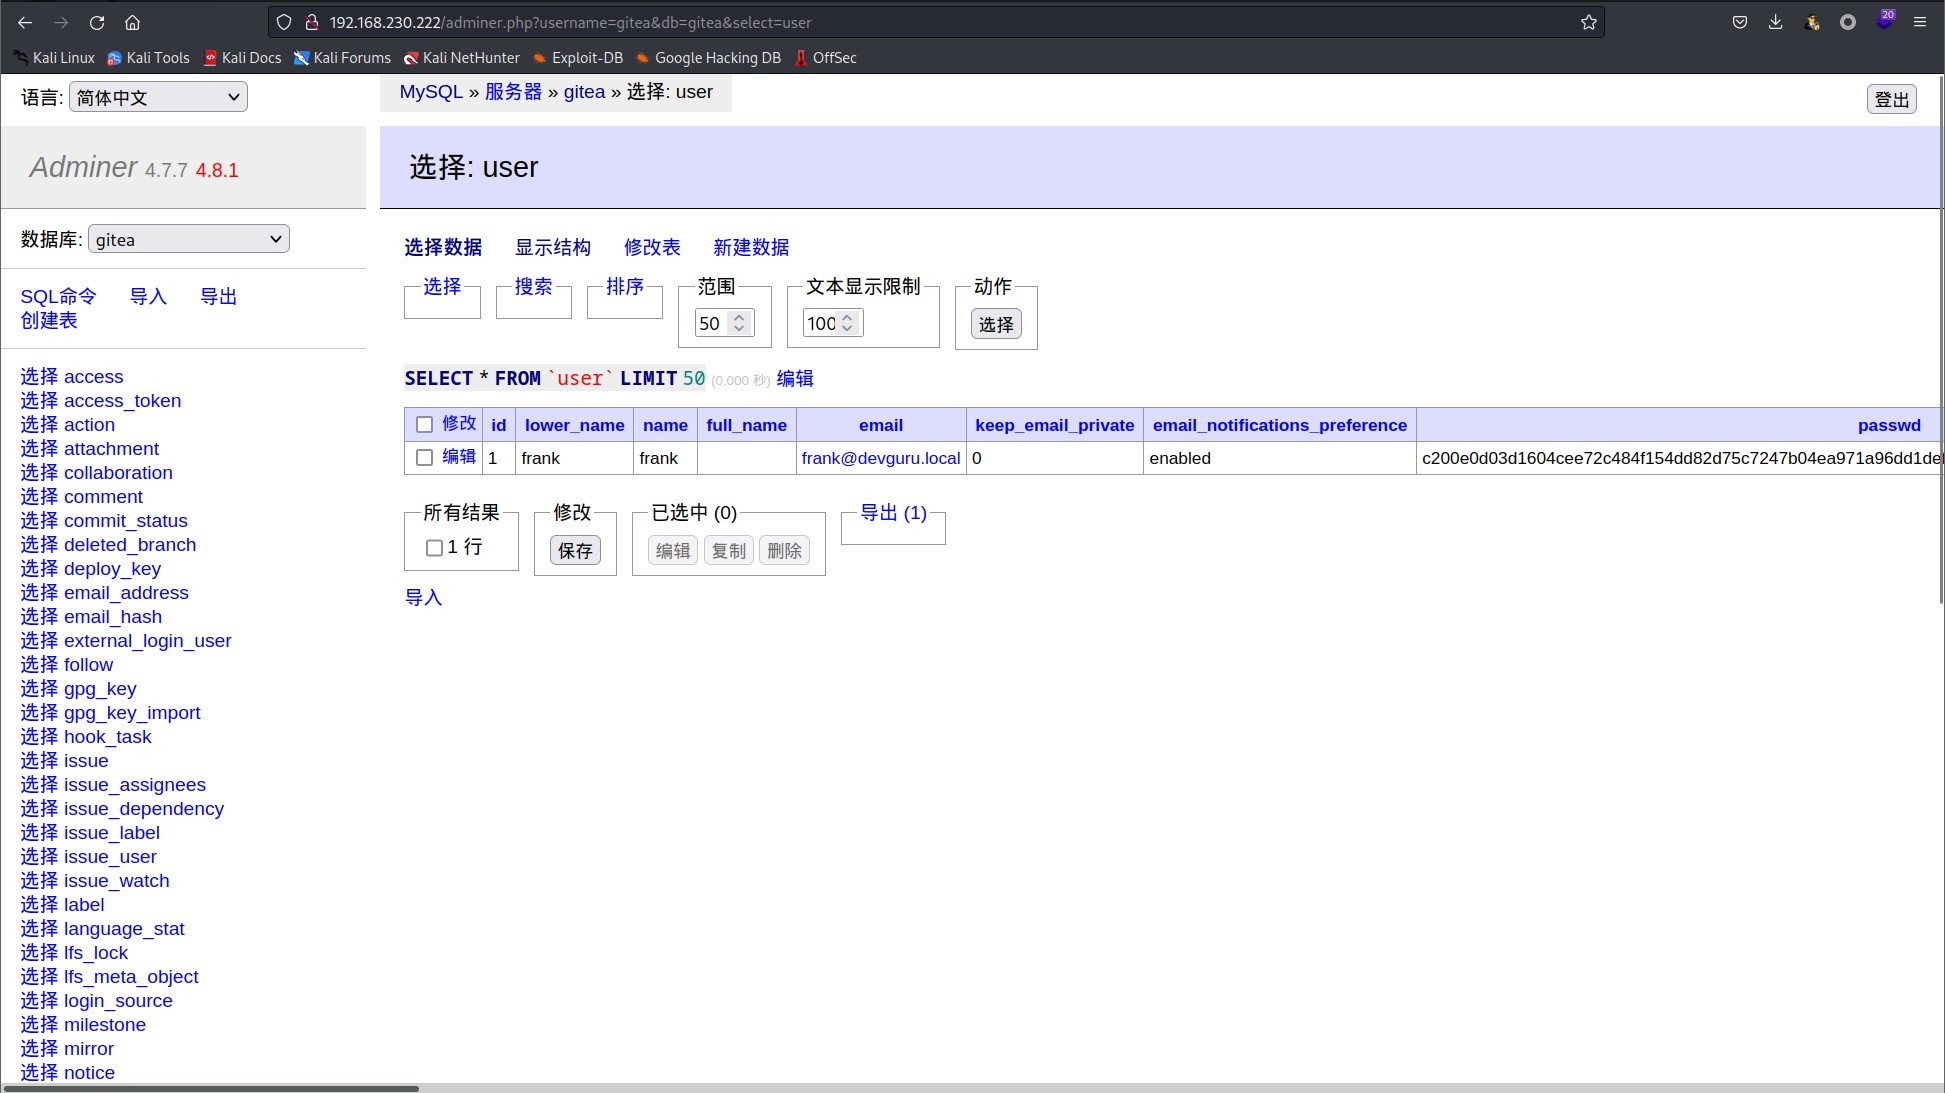This screenshot has width=1945, height=1093.
Task: Open the OffSec bookmark
Action: coord(826,58)
